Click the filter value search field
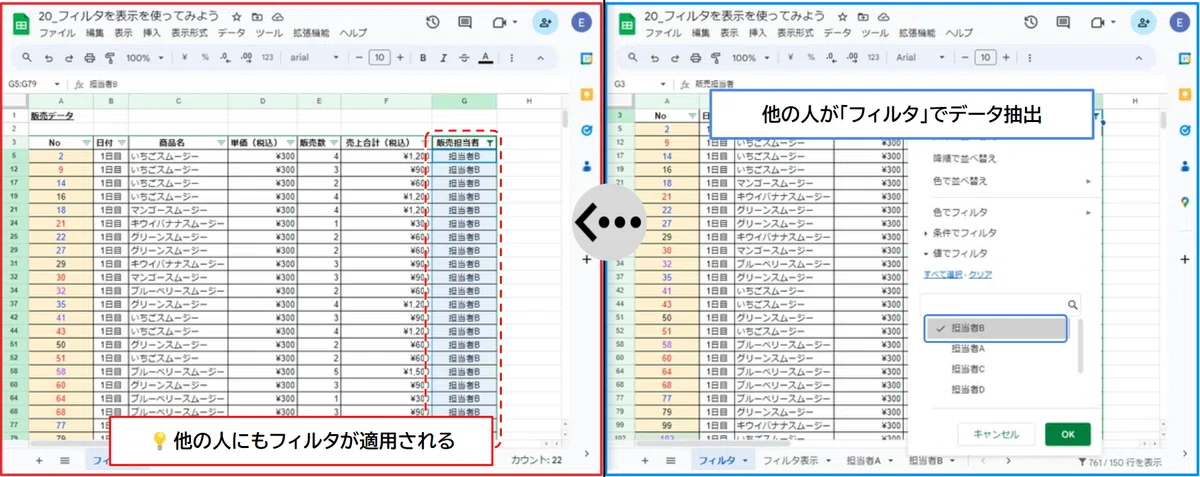Screen dimensions: 1200x477 click(x=1000, y=304)
